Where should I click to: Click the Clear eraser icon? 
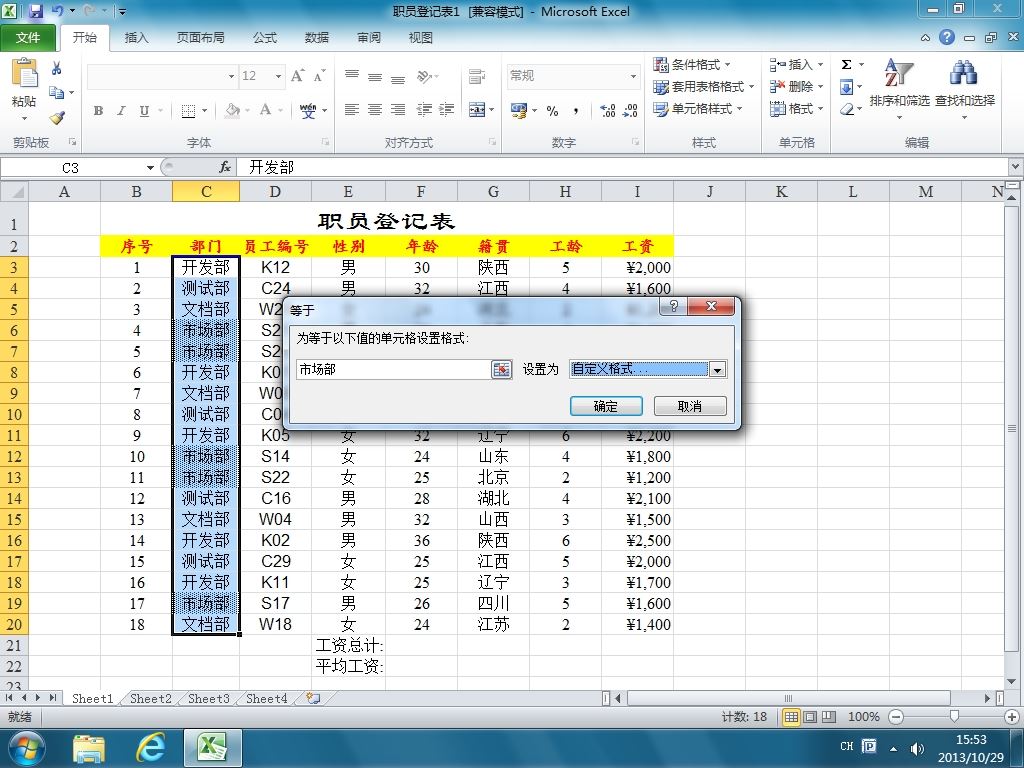[846, 108]
